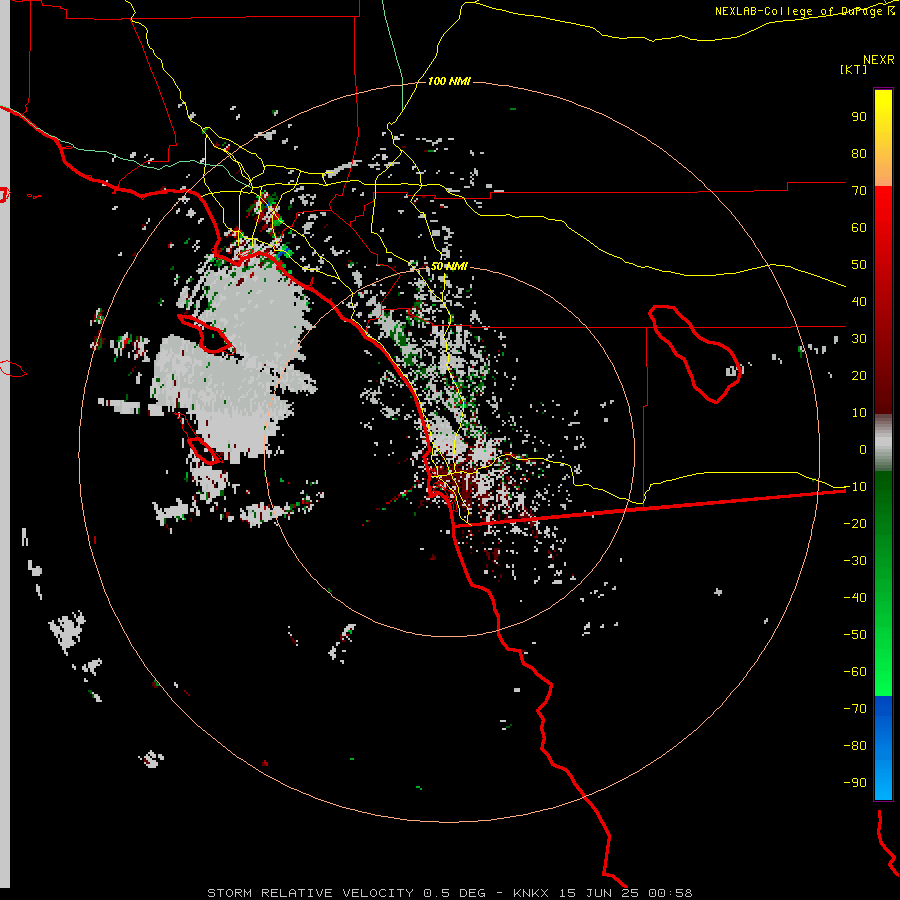900x900 pixels.
Task: Click the 70 value on velocity scale
Action: click(x=859, y=191)
